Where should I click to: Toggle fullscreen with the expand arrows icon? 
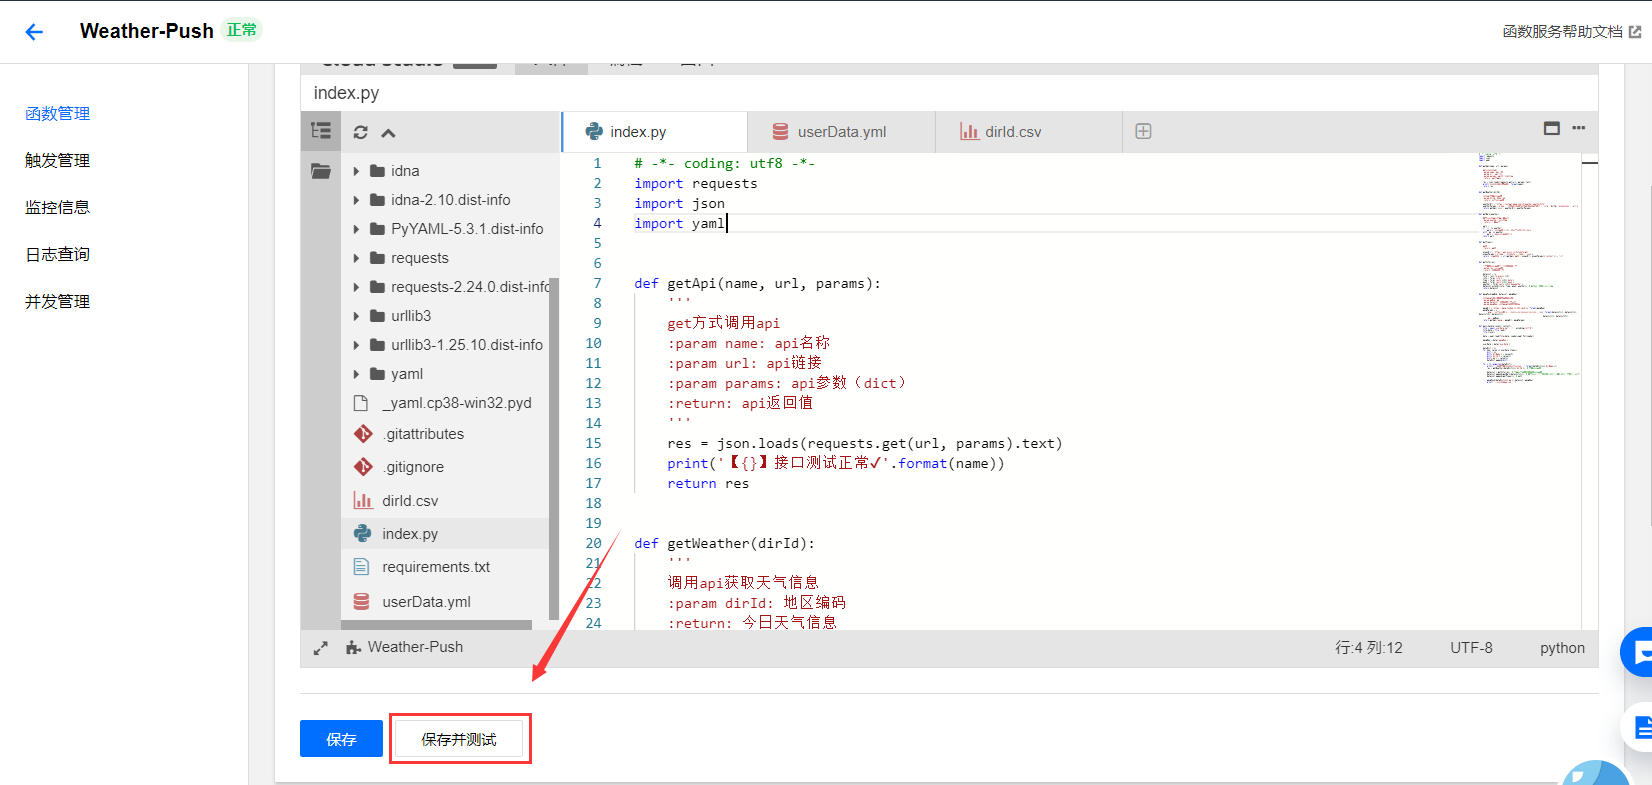[x=320, y=648]
